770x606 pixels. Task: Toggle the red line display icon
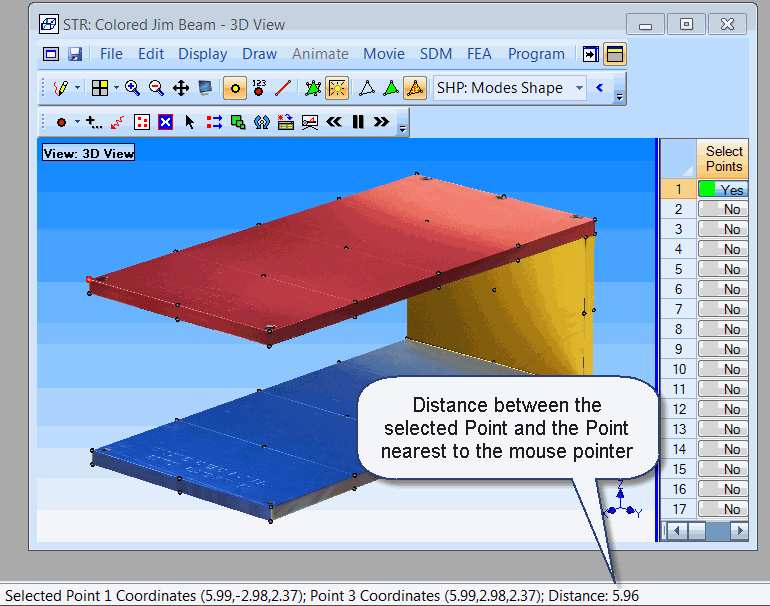283,88
